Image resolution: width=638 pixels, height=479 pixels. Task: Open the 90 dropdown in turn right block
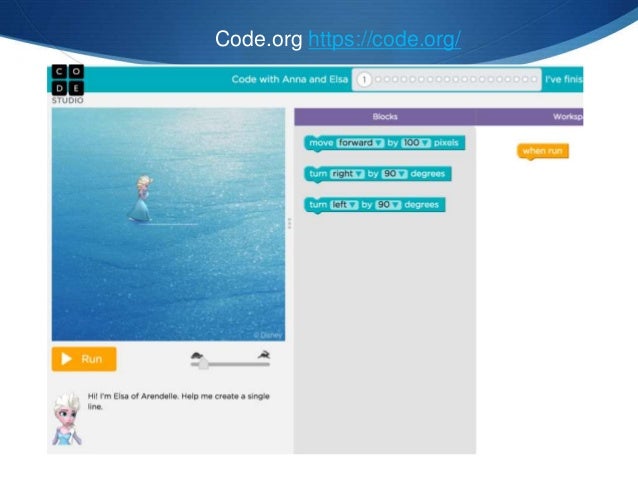tap(394, 174)
